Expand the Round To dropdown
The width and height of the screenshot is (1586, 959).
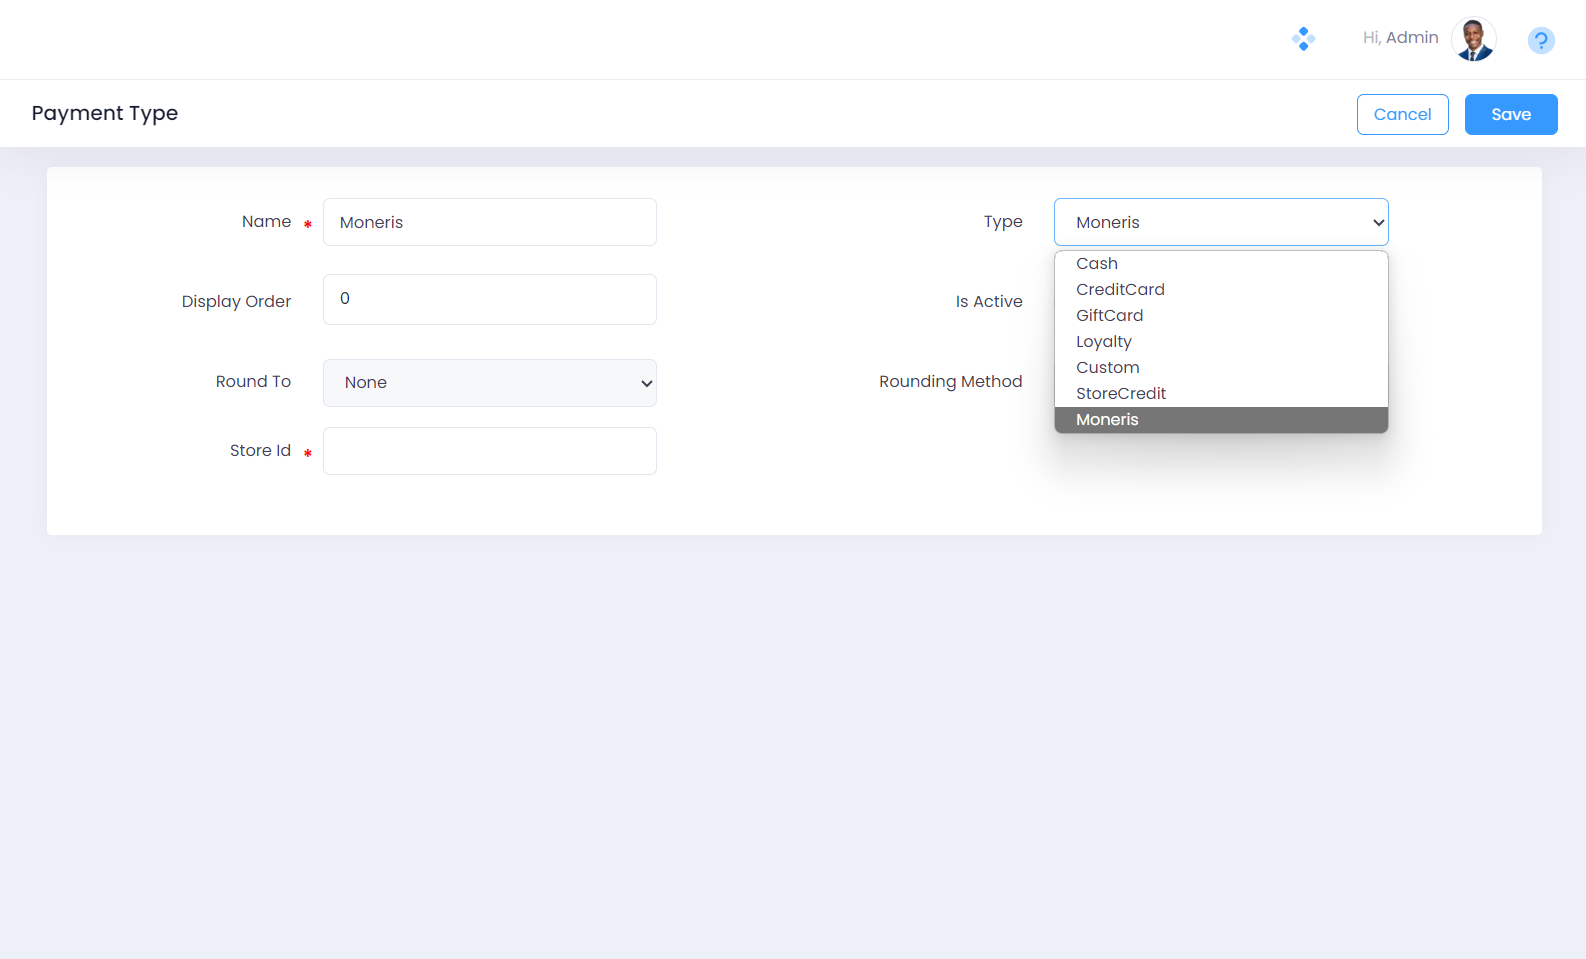[489, 383]
